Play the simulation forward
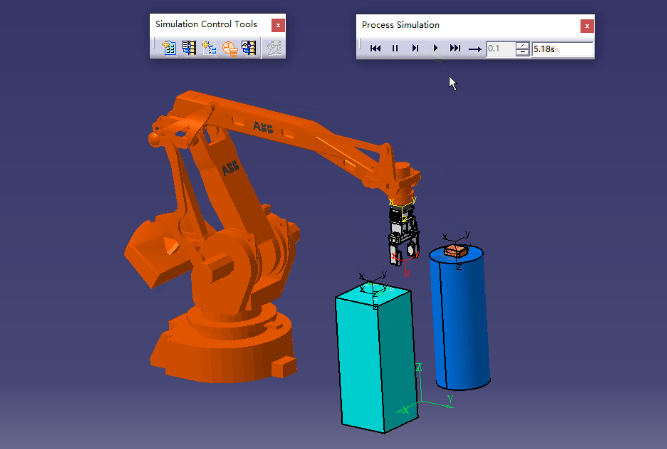This screenshot has width=667, height=449. pyautogui.click(x=436, y=48)
